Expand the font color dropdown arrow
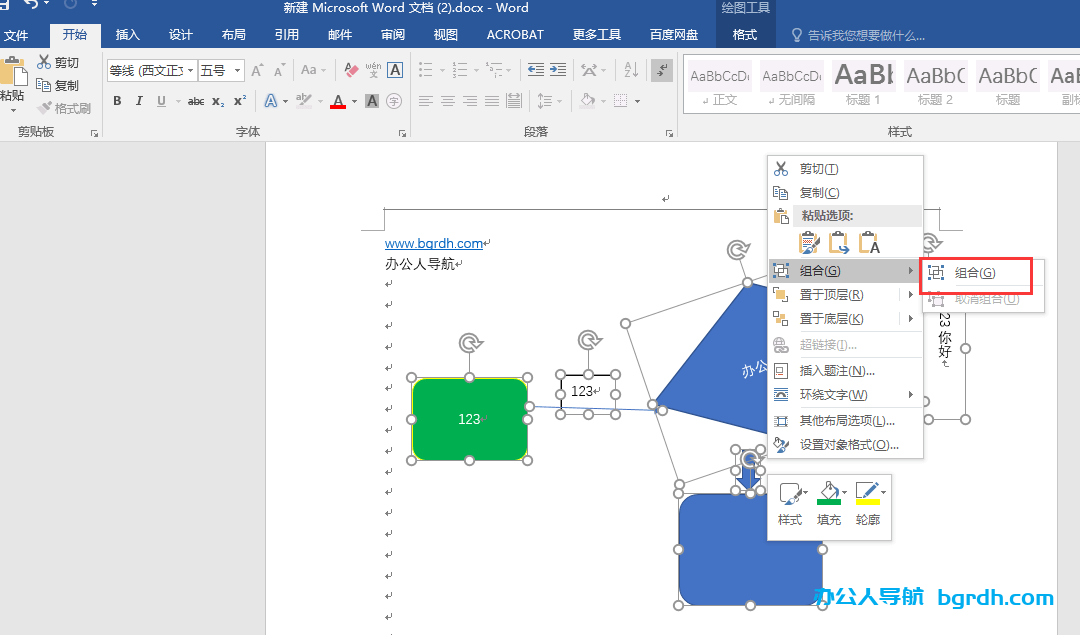Screen dimensions: 1080x635 pyautogui.click(x=354, y=101)
